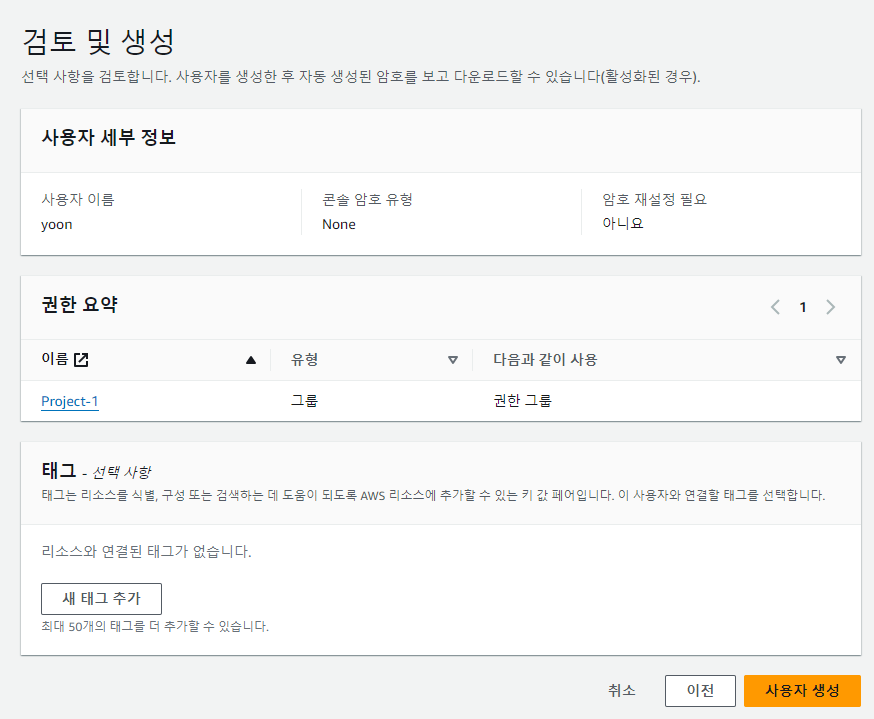Image resolution: width=874 pixels, height=719 pixels.
Task: Click the 사용자 세부 정보 heading
Action: (x=109, y=138)
